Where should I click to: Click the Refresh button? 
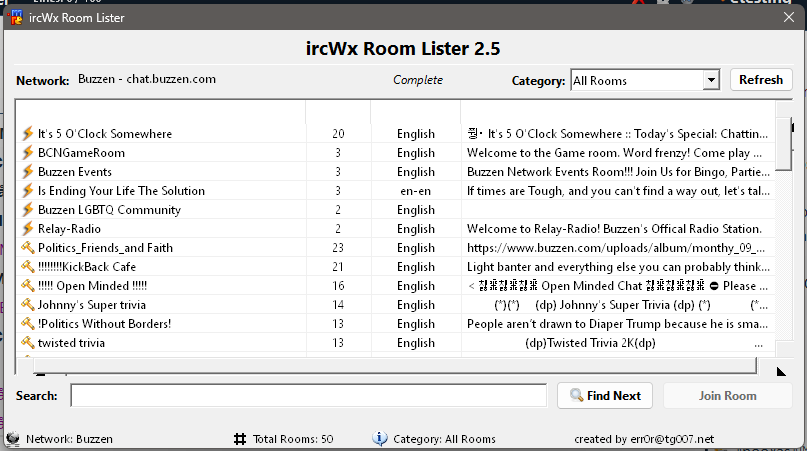click(x=761, y=80)
